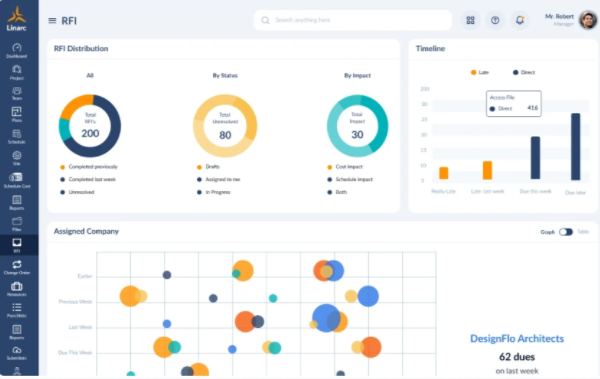Open the hamburger menu beside RFI title
This screenshot has height=379, width=600.
pyautogui.click(x=52, y=21)
